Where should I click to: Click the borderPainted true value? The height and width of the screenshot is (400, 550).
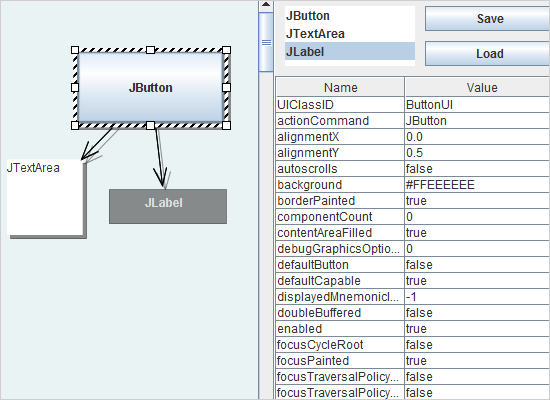[477, 201]
